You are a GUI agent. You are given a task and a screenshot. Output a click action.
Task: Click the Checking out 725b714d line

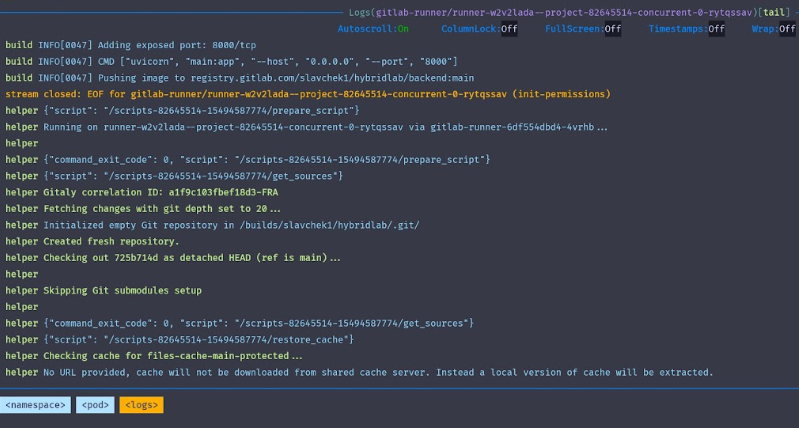point(173,258)
